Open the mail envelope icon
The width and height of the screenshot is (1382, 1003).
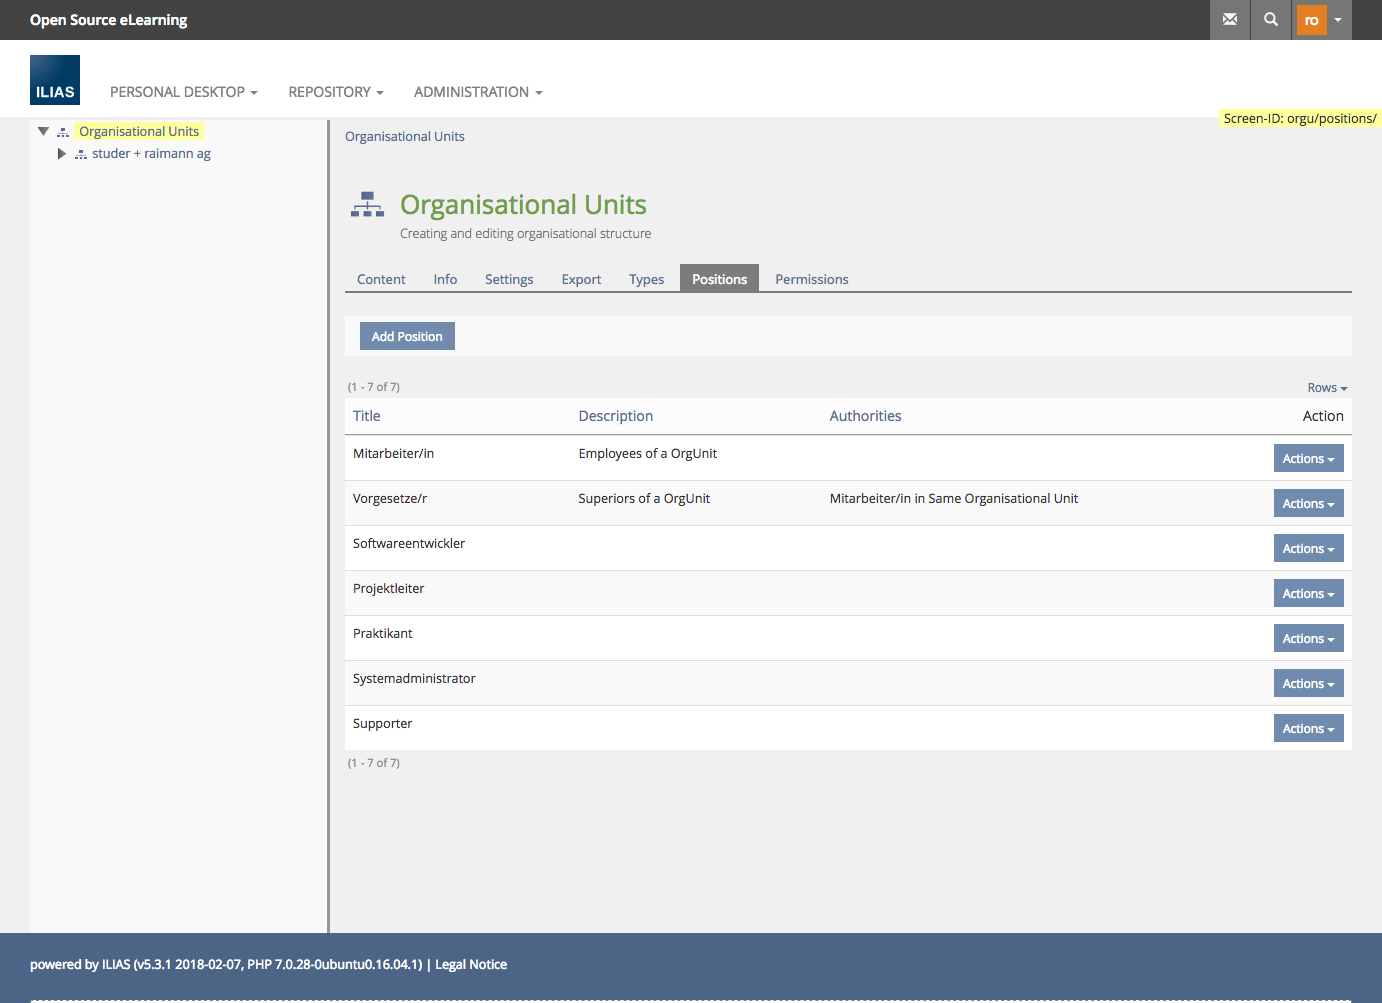[x=1230, y=20]
